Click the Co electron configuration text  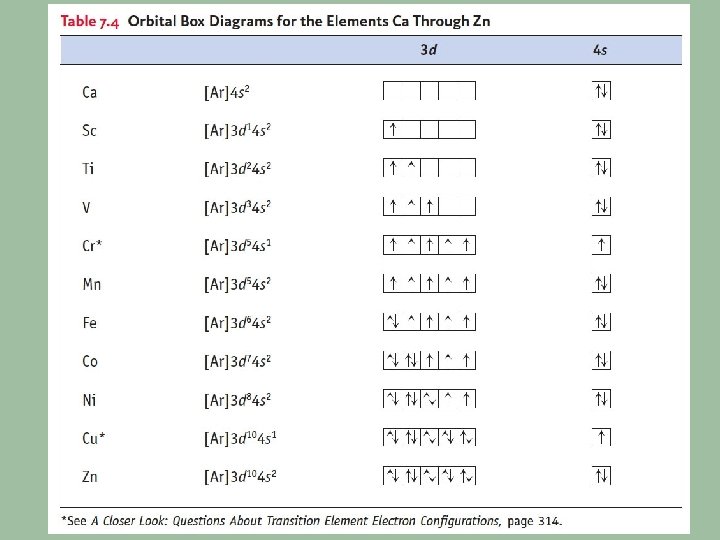coord(238,362)
